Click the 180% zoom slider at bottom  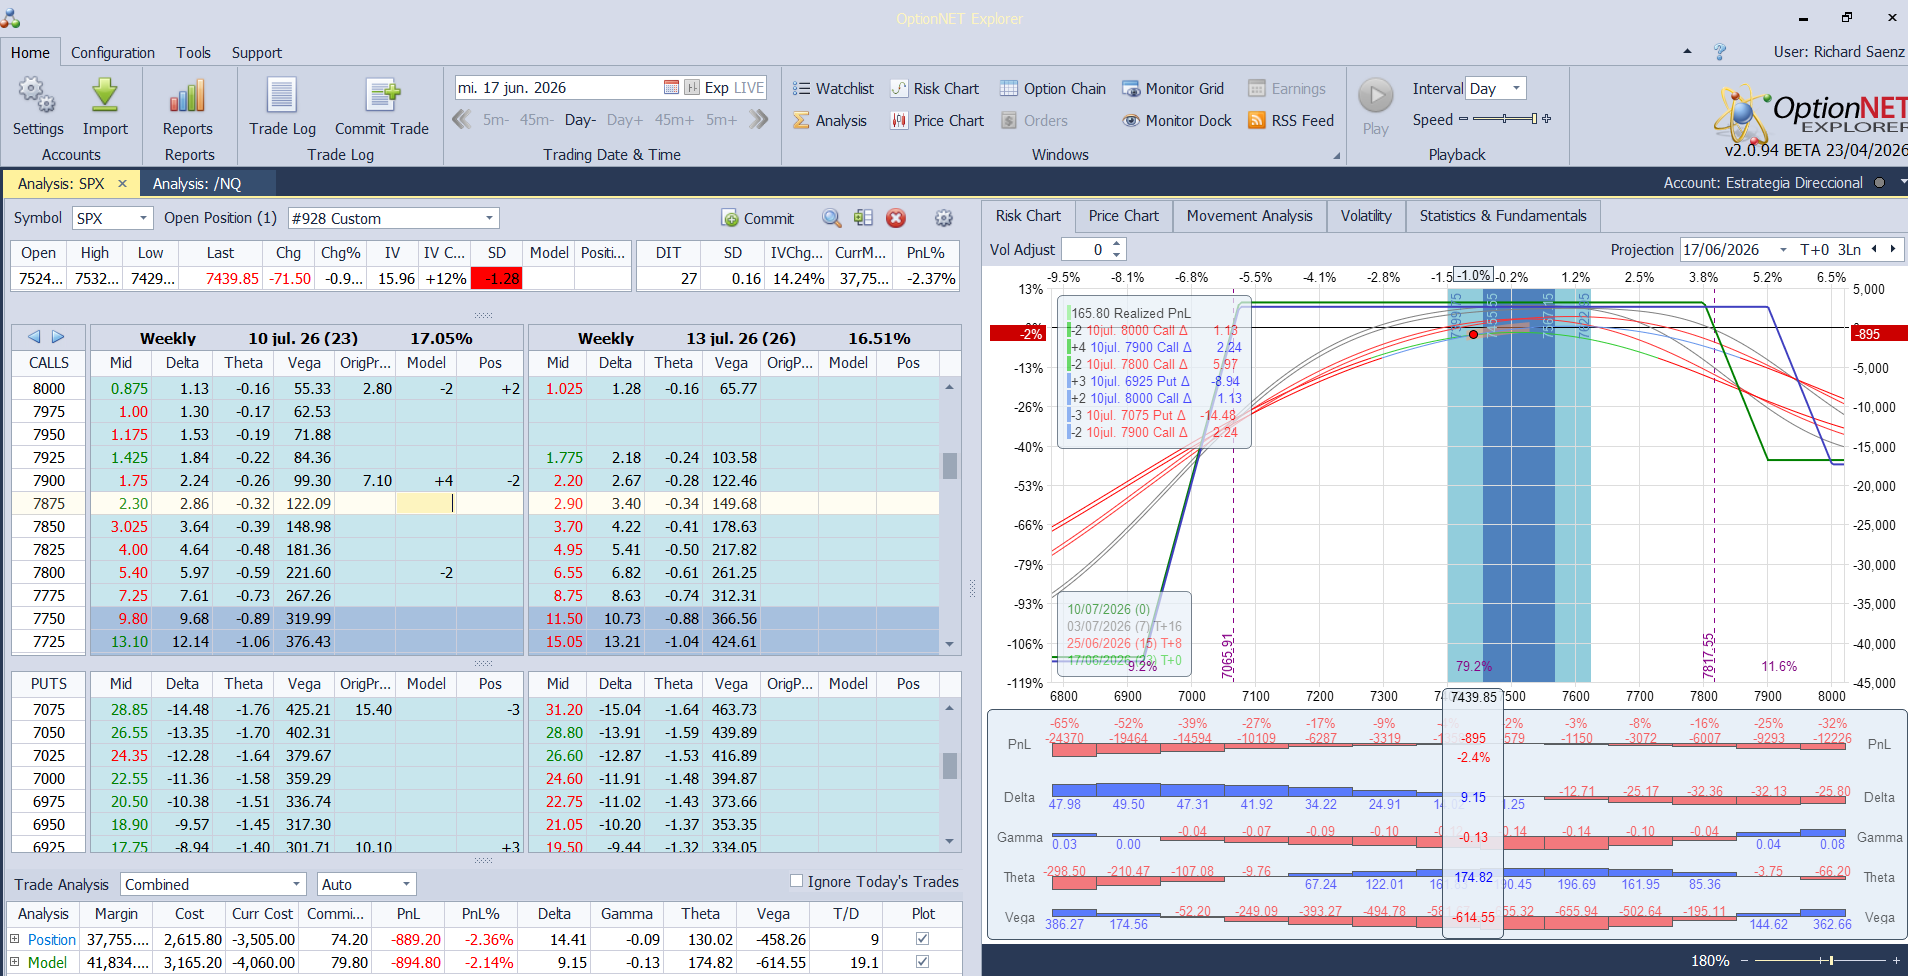(1819, 961)
